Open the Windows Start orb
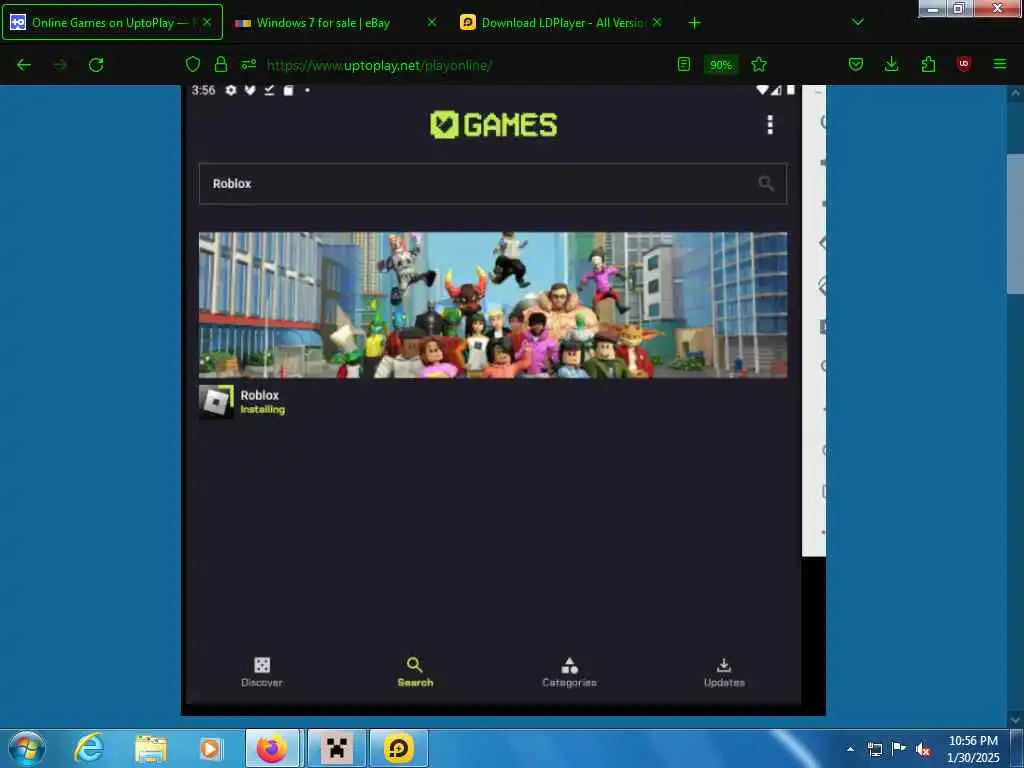This screenshot has width=1024, height=768. [x=27, y=748]
